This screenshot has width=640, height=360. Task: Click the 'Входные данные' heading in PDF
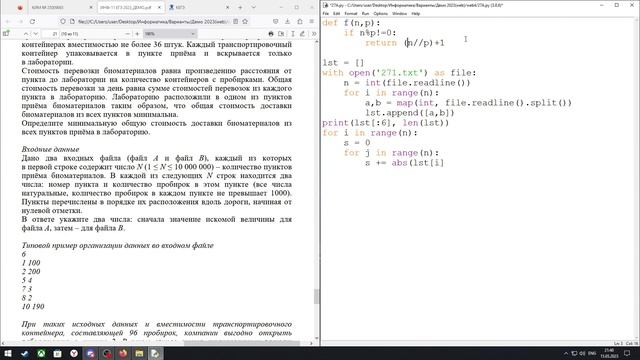pos(50,149)
